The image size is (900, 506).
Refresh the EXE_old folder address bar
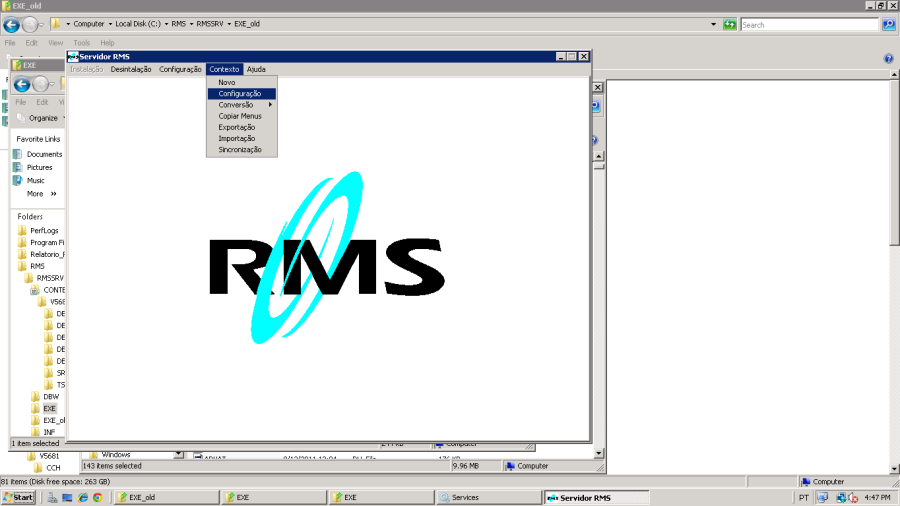730,25
